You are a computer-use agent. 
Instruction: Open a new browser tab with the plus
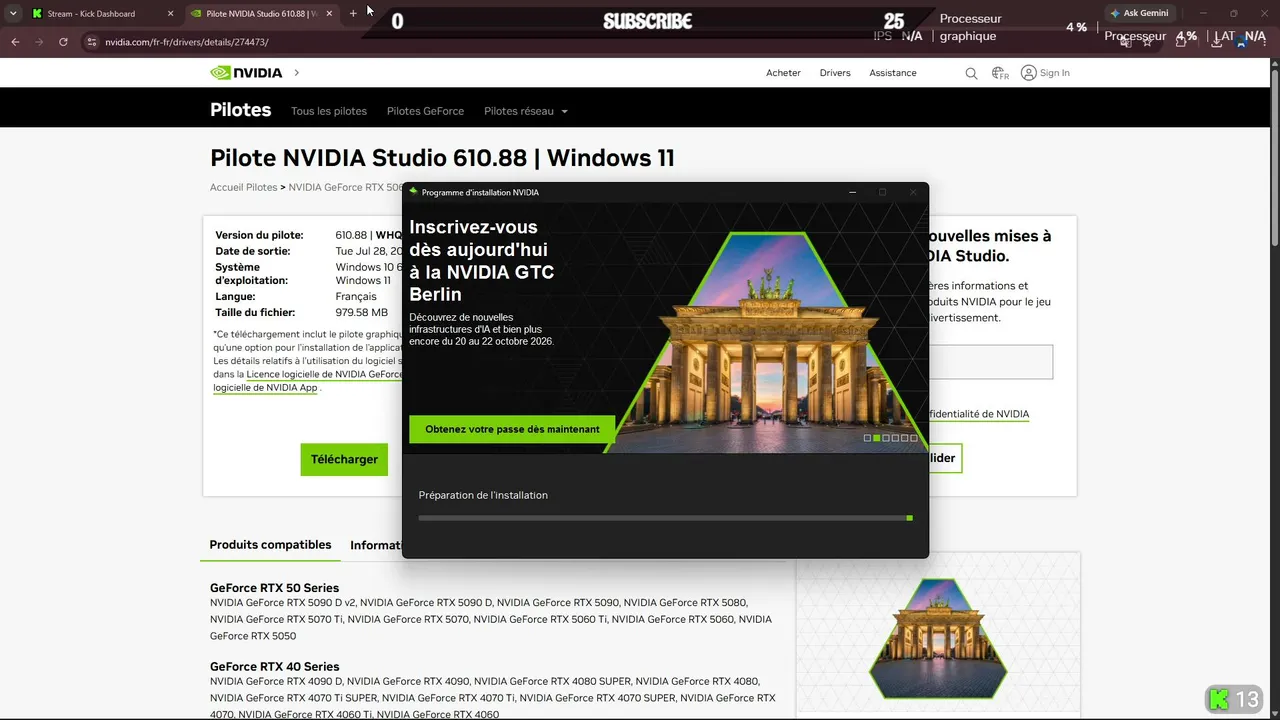(x=353, y=14)
